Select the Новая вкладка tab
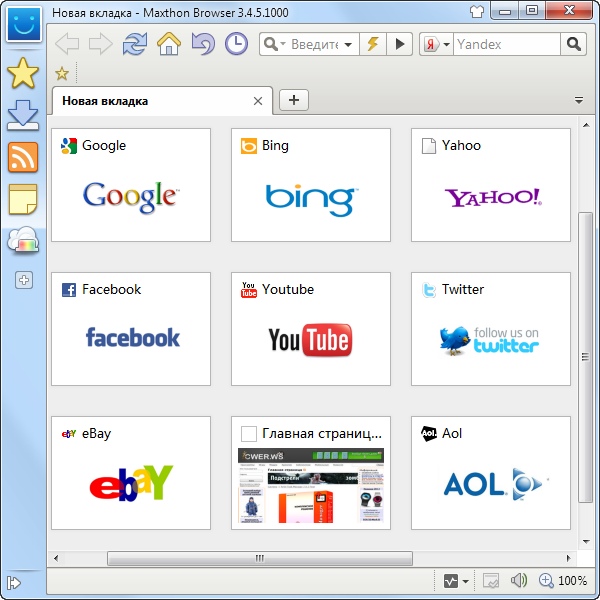Image resolution: width=600 pixels, height=600 pixels. [x=150, y=101]
